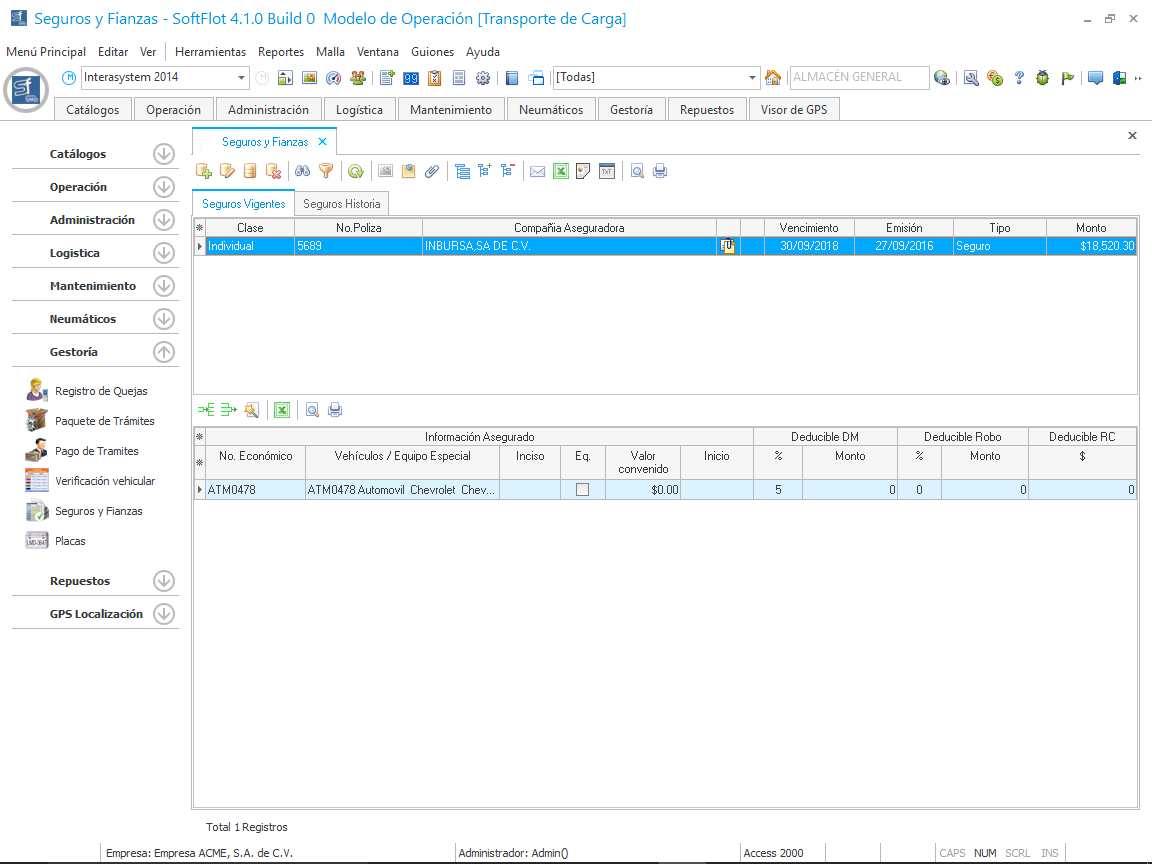This screenshot has width=1152, height=864.
Task: Open Registro de Quejas in the sidebar
Action: 101,391
